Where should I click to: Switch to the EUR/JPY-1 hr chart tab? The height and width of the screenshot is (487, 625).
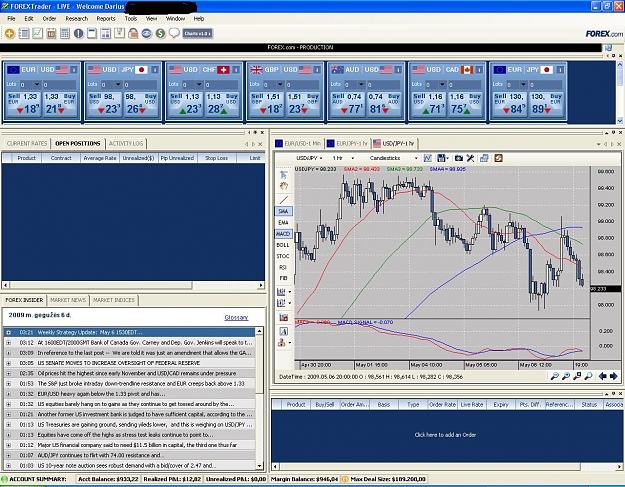tap(347, 143)
